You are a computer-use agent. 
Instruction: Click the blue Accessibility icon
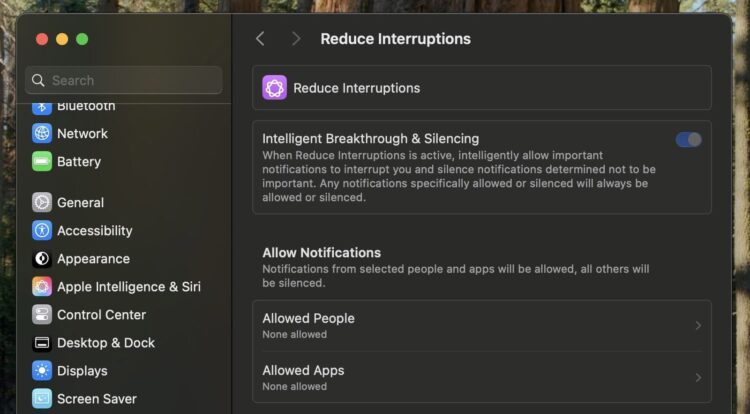point(42,230)
